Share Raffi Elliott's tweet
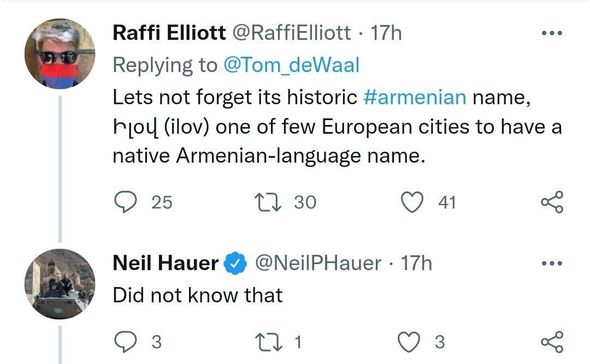This screenshot has width=590, height=364. coord(552,202)
